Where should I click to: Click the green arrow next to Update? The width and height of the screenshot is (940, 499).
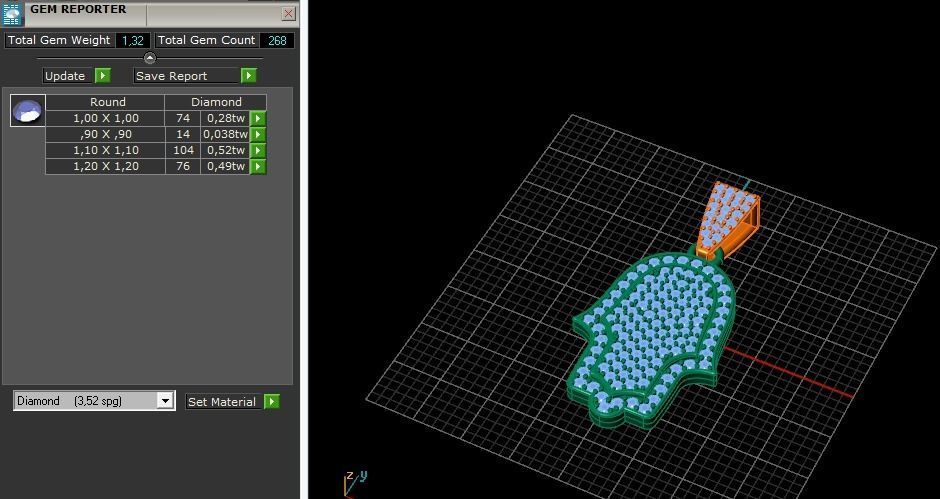(103, 76)
